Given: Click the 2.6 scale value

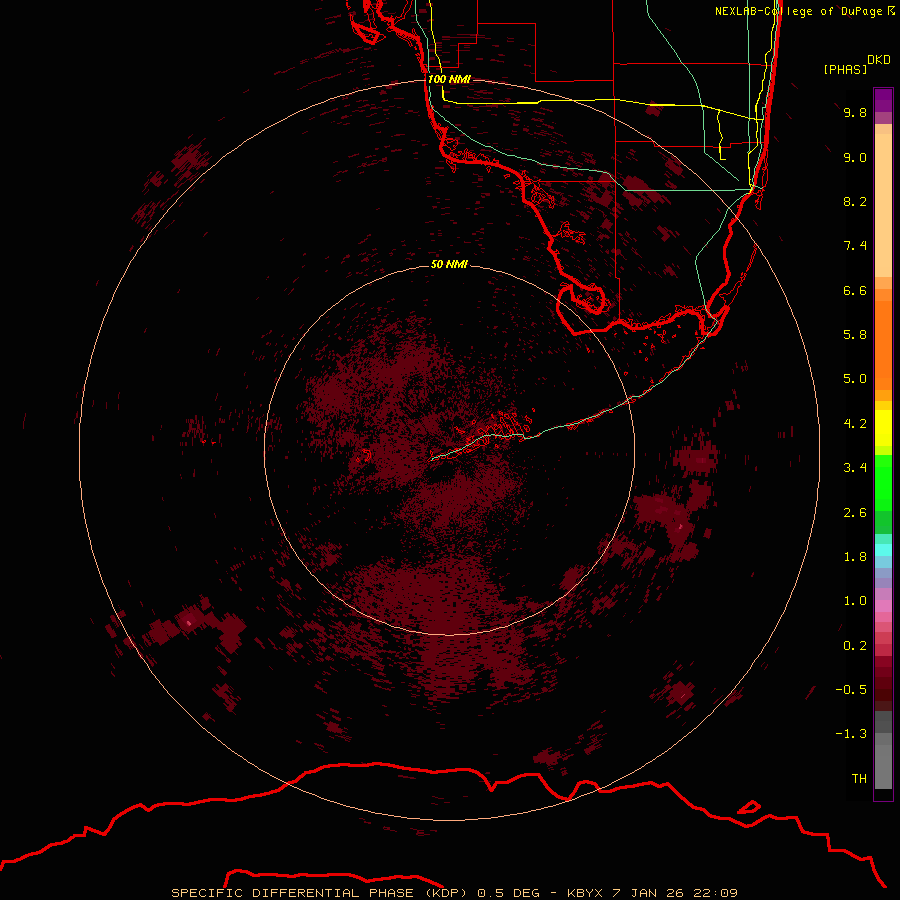Looking at the screenshot, I should [855, 513].
